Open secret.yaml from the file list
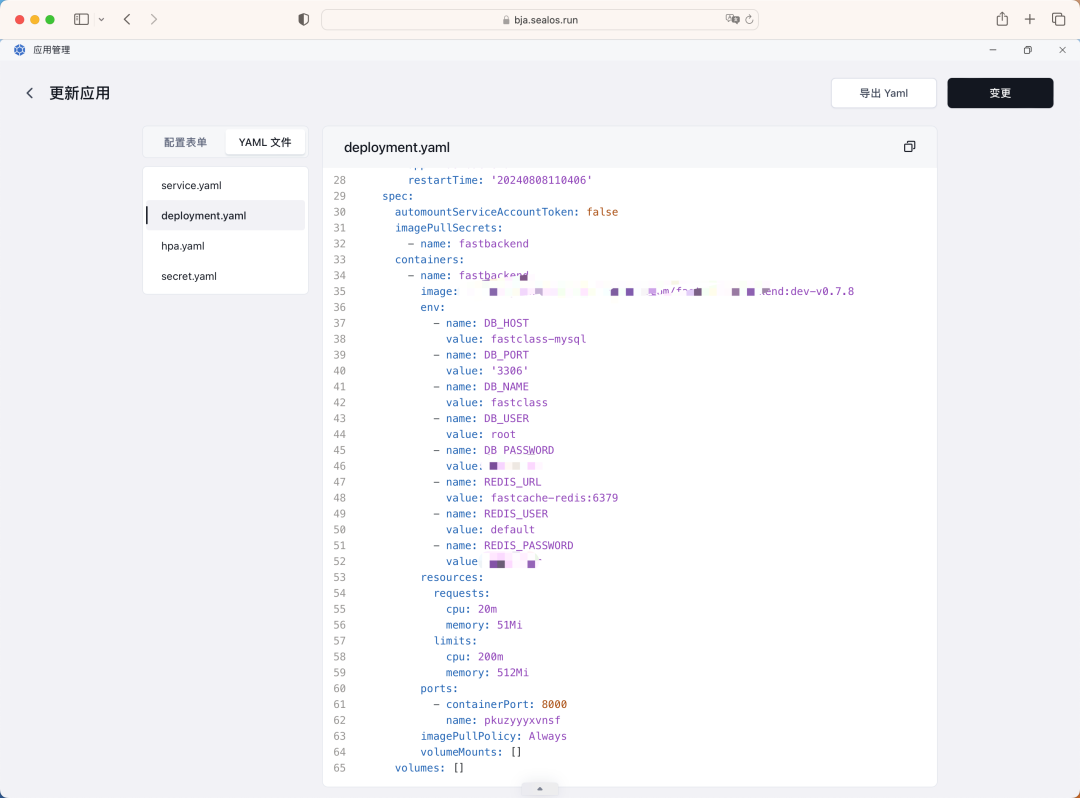 tap(189, 276)
